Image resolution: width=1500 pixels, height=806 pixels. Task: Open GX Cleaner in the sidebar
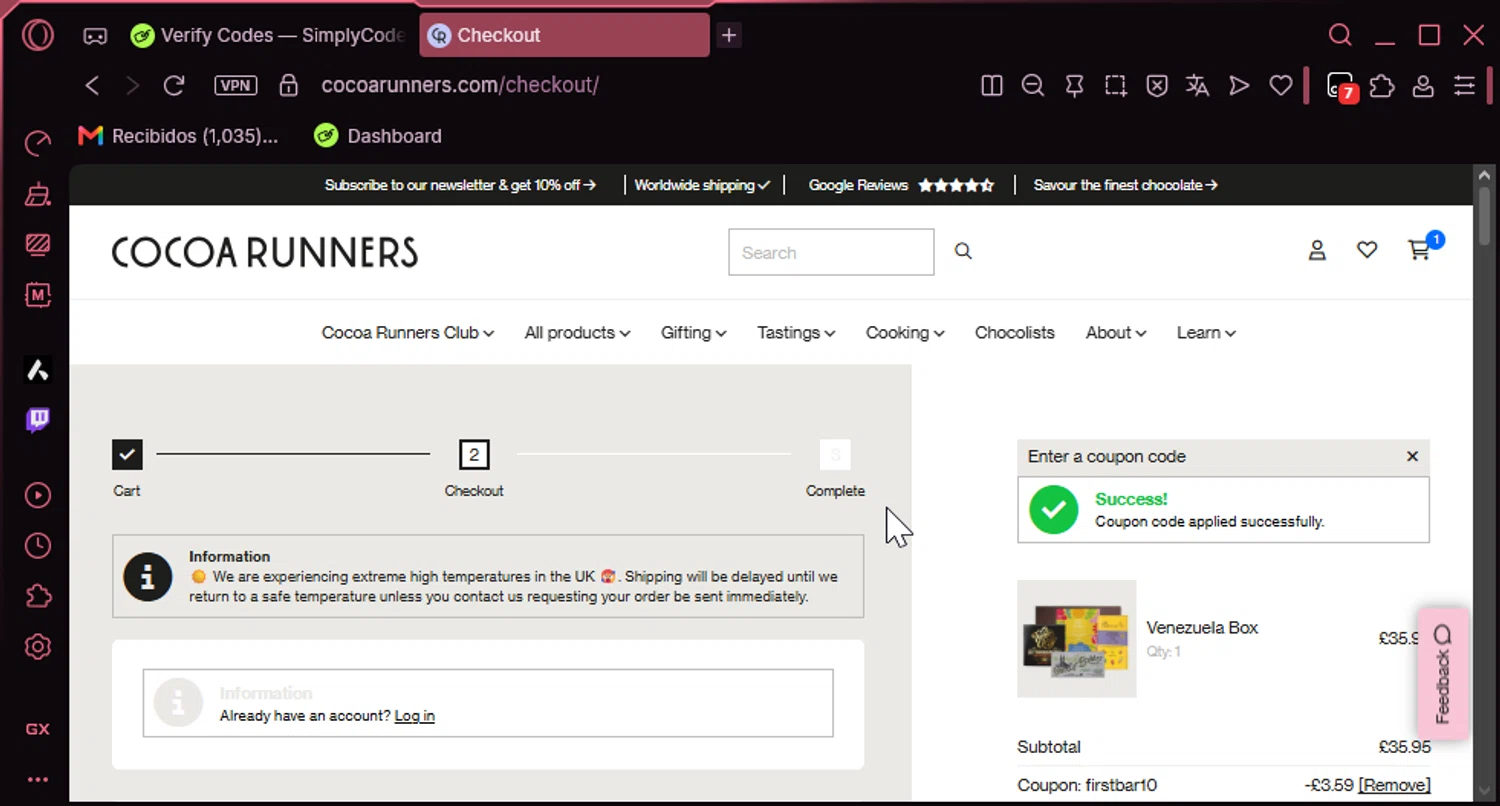[x=38, y=194]
